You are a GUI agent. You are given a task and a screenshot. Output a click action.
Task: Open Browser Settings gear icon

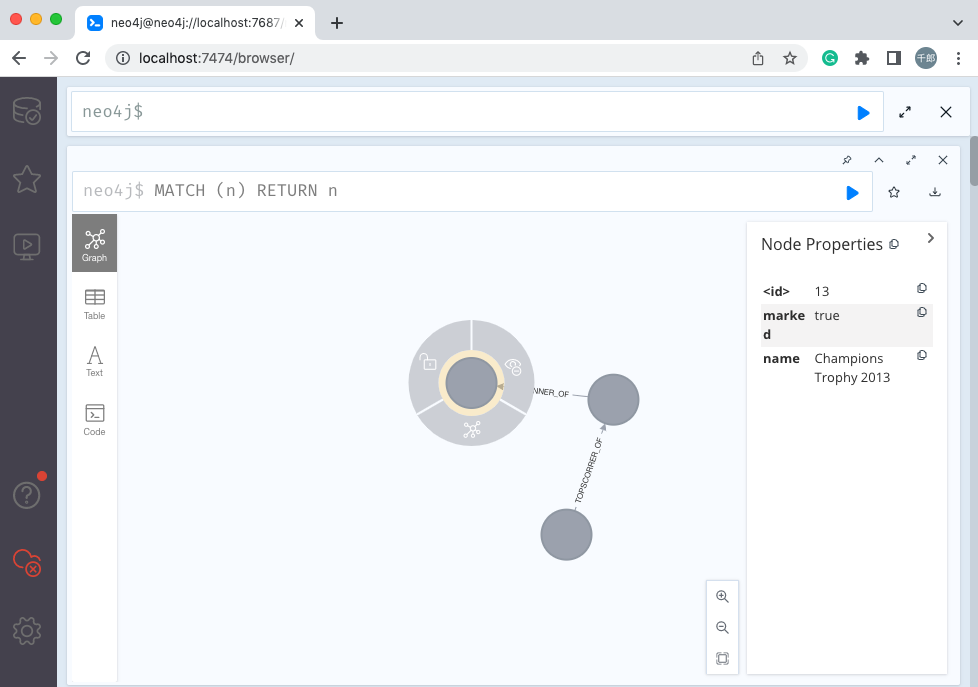click(x=27, y=631)
